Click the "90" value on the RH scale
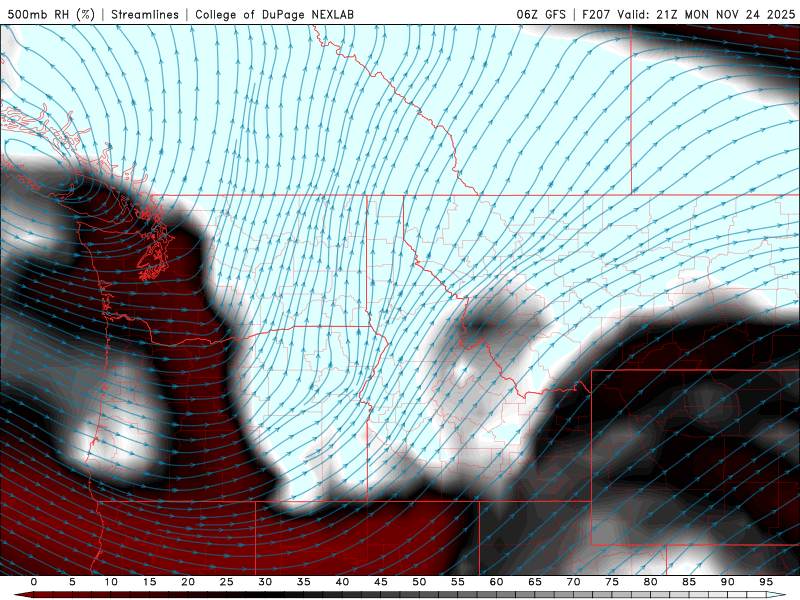This screenshot has height=600, width=800. click(x=727, y=582)
